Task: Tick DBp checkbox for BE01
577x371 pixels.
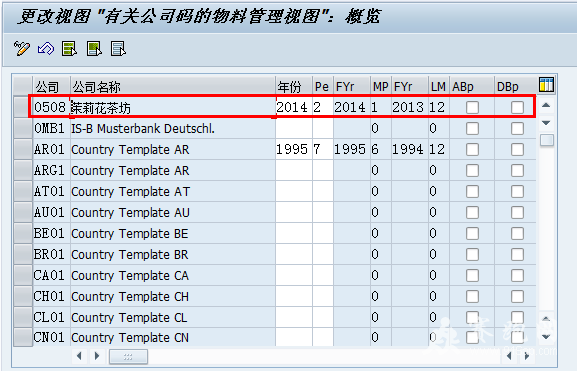Action: 517,233
